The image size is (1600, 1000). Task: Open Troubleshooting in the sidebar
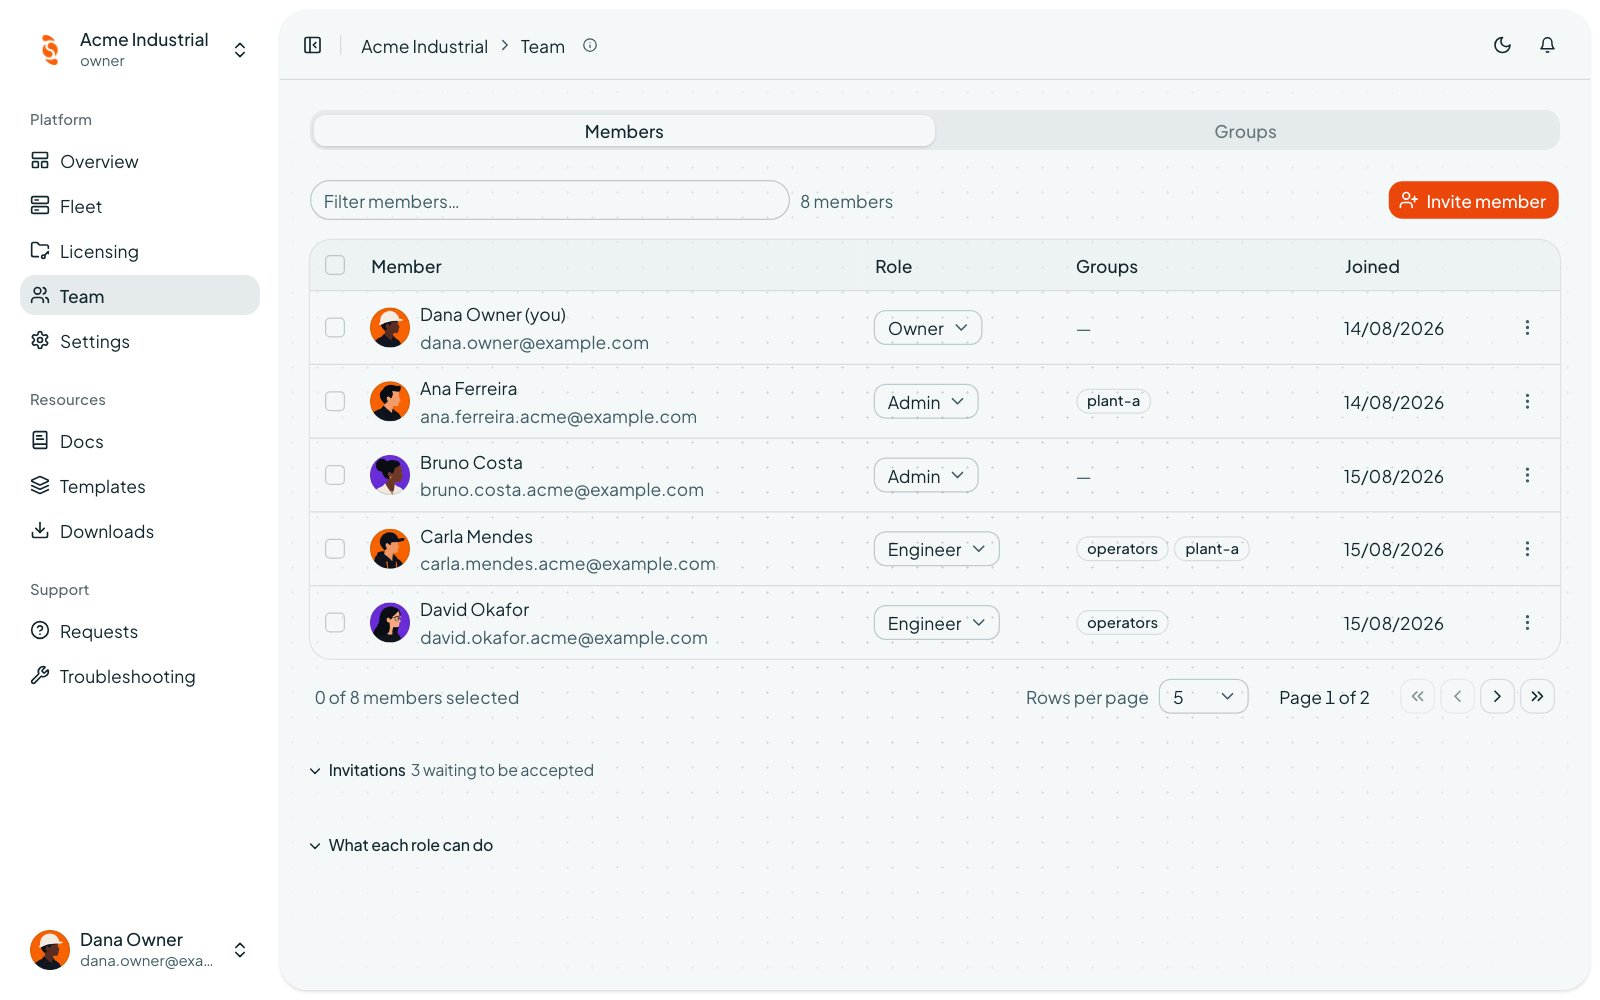140,676
